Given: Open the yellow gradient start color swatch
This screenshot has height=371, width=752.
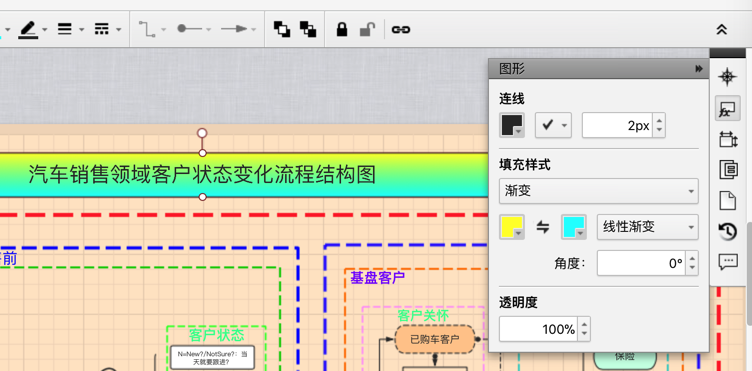Looking at the screenshot, I should (x=512, y=227).
